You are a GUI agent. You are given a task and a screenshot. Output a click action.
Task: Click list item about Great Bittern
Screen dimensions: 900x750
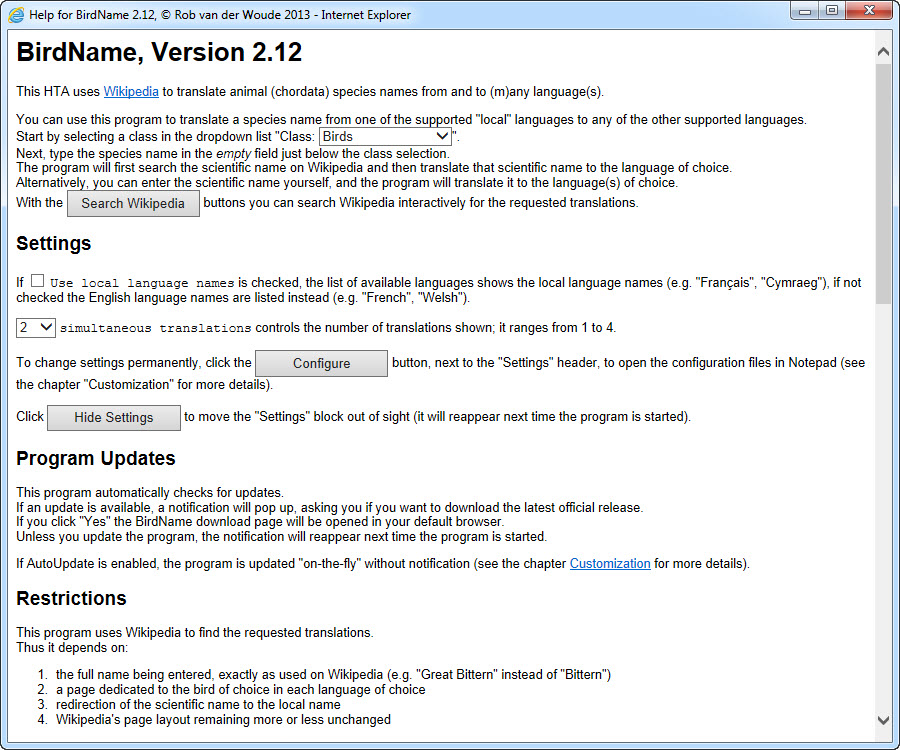333,674
